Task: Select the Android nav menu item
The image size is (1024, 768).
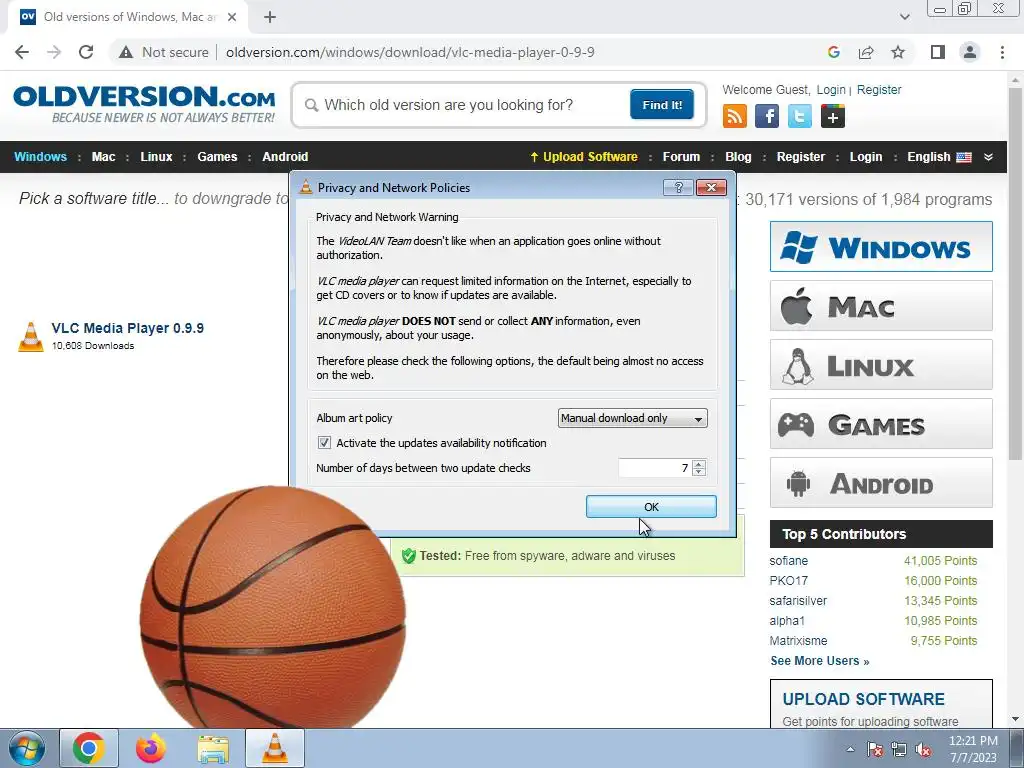Action: click(285, 157)
